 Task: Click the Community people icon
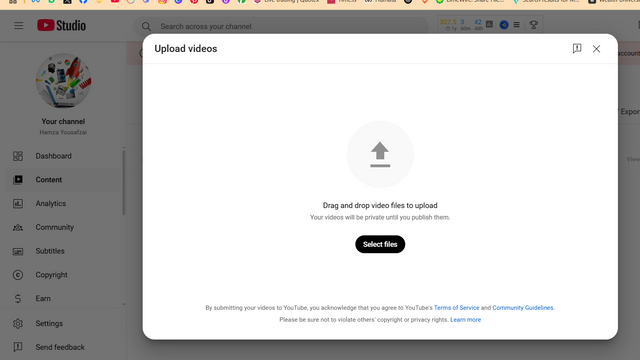pos(18,227)
